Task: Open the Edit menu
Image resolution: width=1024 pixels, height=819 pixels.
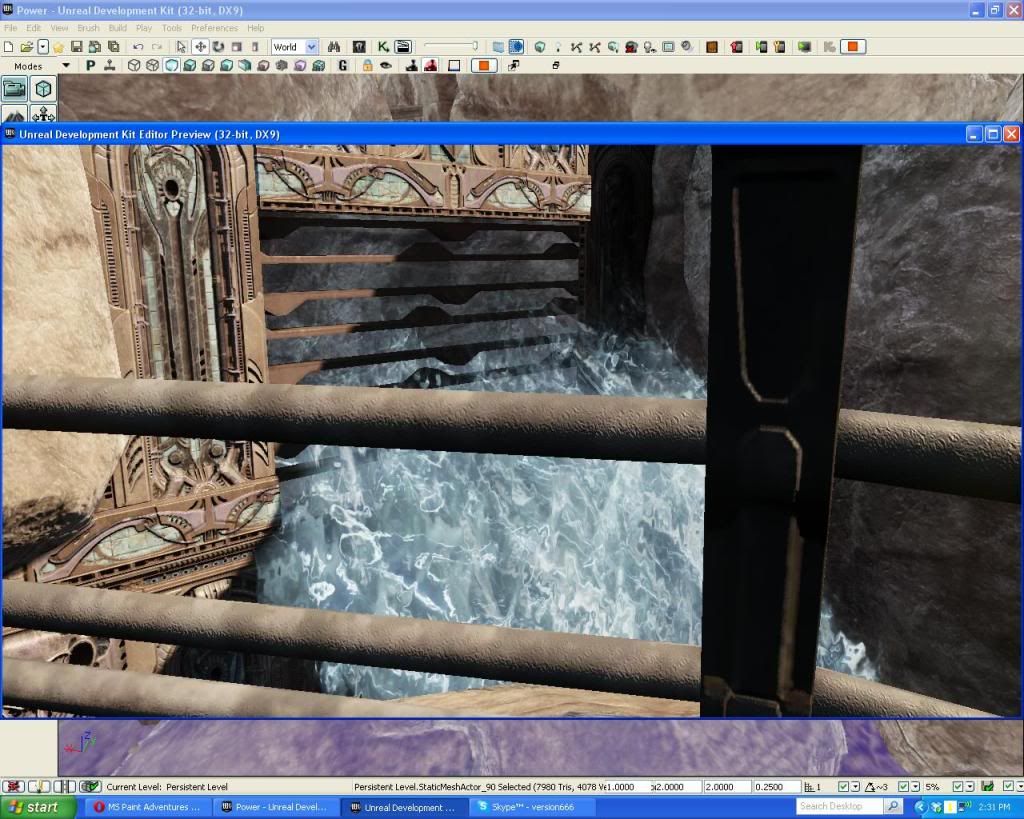Action: [x=33, y=28]
